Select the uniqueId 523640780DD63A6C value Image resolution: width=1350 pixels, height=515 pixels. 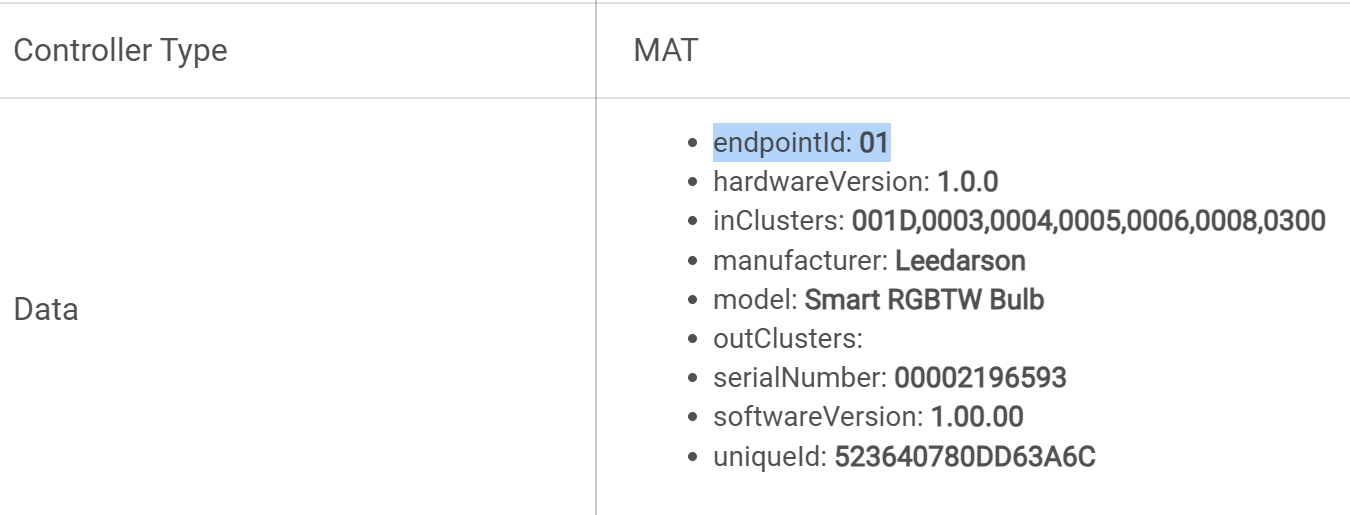[965, 457]
